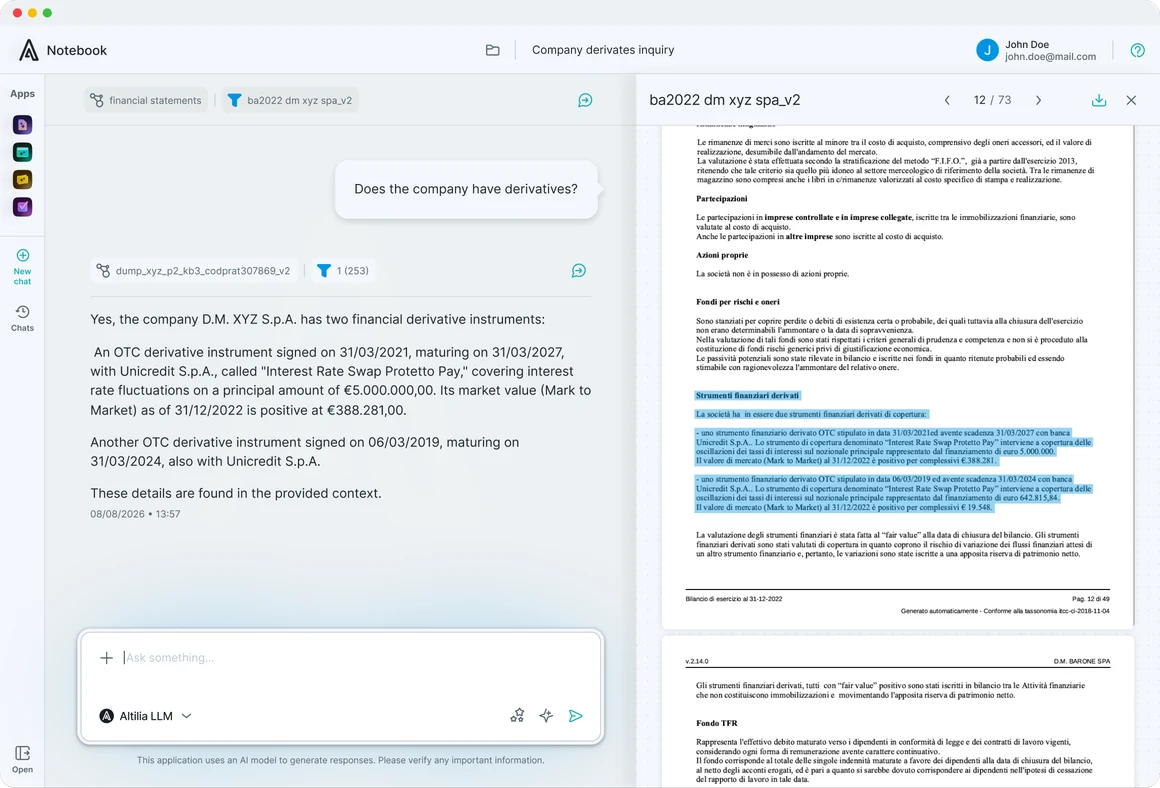Click the page number 12 field

[979, 100]
